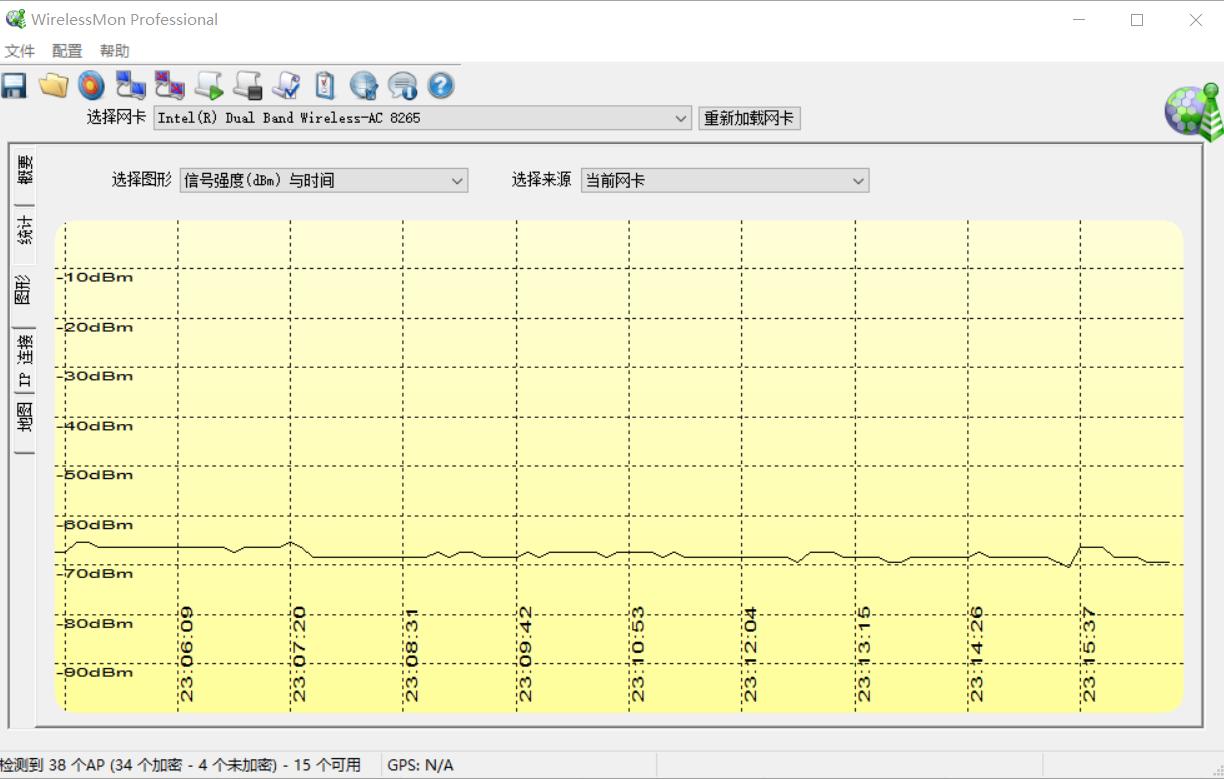Open the 选择来源 source dropdown
The image size is (1224, 779).
click(858, 180)
